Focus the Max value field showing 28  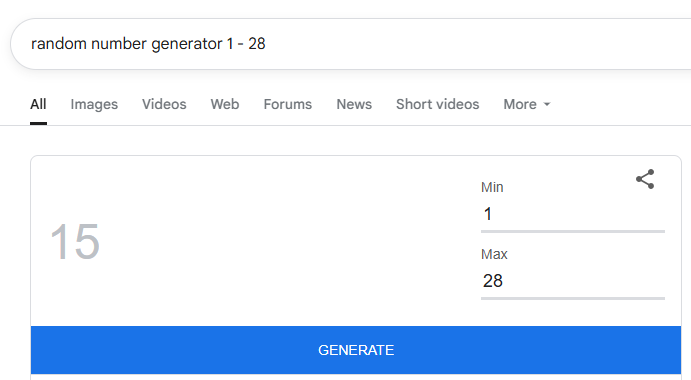click(x=572, y=281)
